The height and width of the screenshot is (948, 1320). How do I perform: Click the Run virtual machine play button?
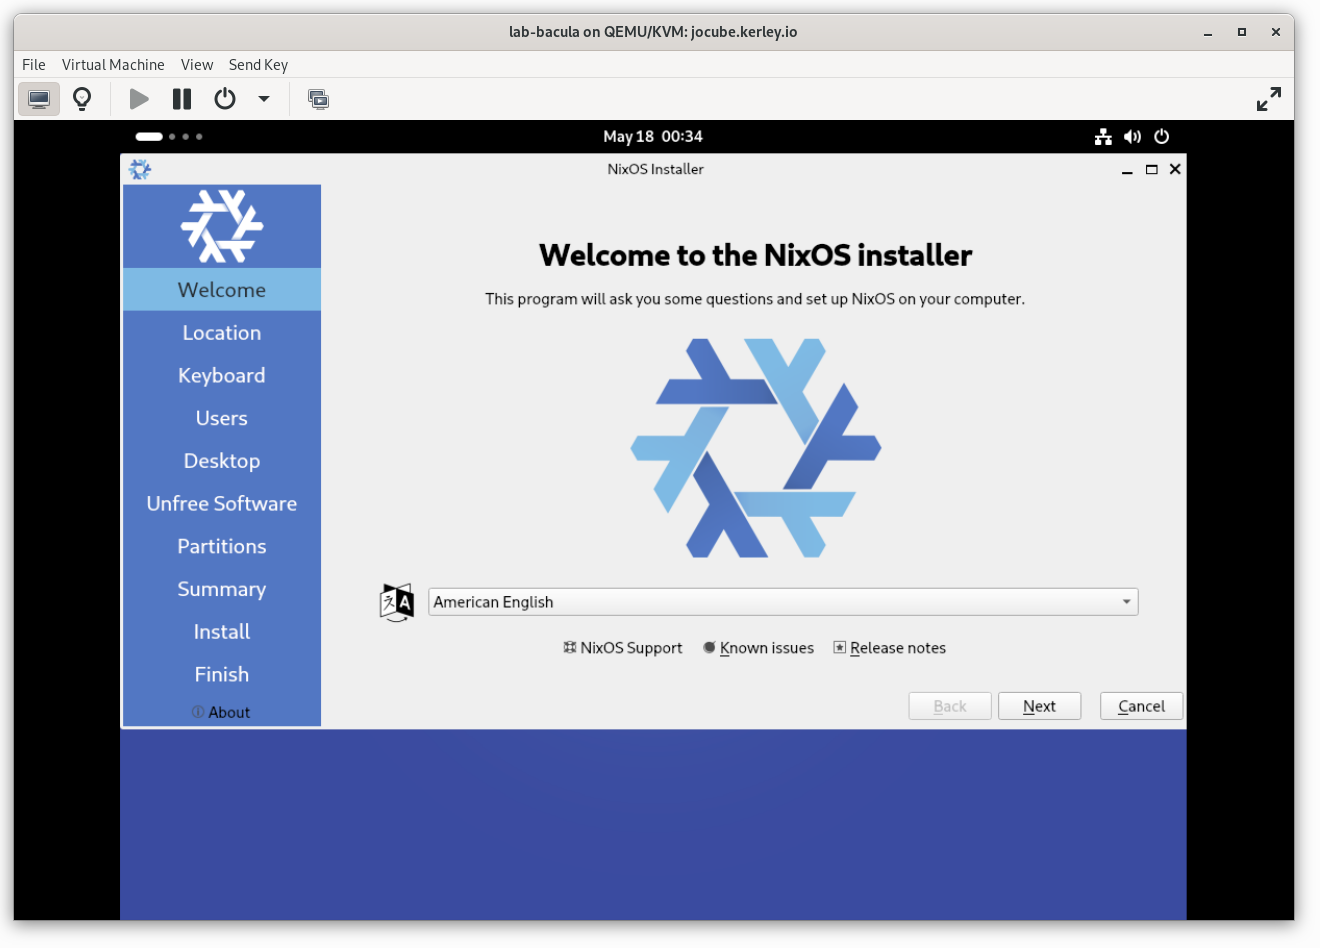click(139, 99)
